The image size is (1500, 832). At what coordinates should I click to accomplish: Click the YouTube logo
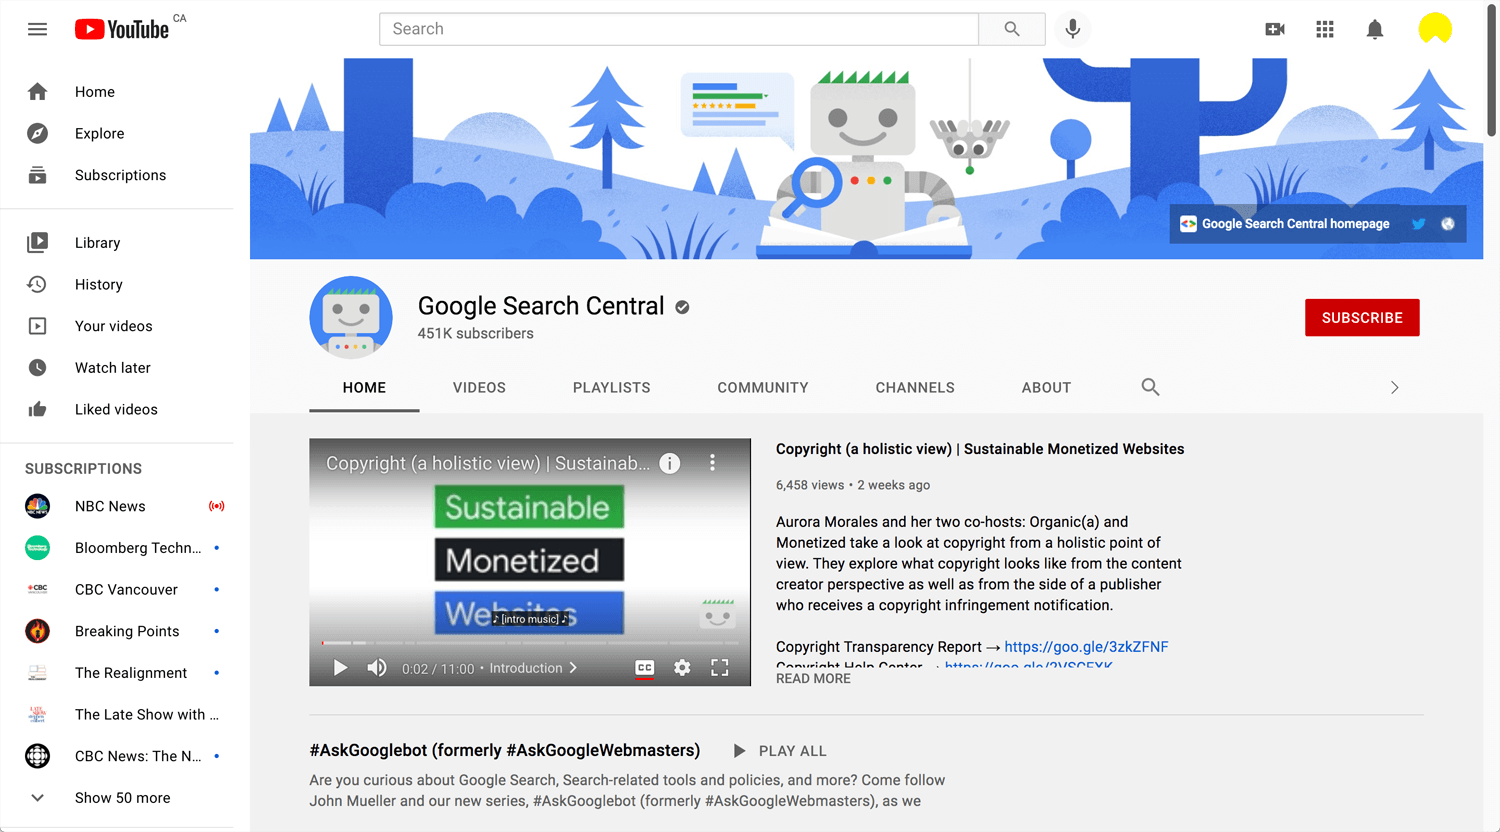(x=122, y=29)
